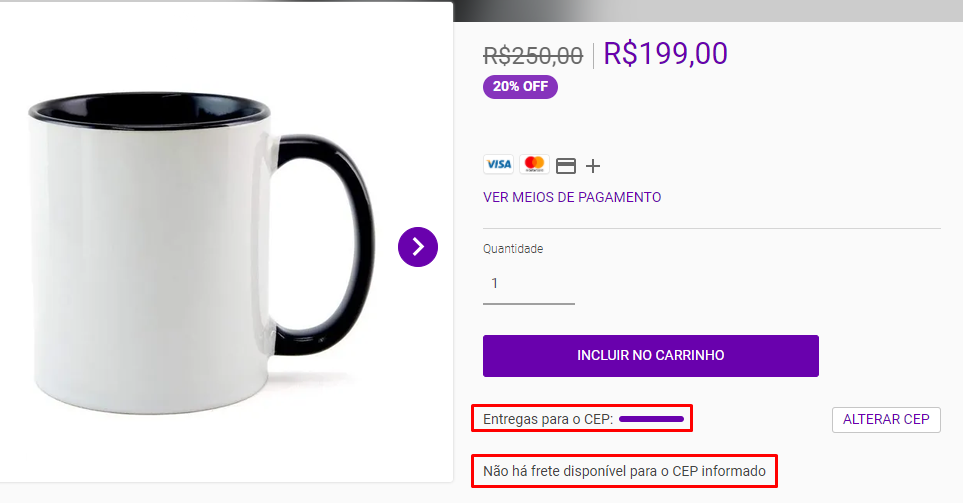The height and width of the screenshot is (503, 963).
Task: Click the ALTERAR CEP button
Action: 886,420
